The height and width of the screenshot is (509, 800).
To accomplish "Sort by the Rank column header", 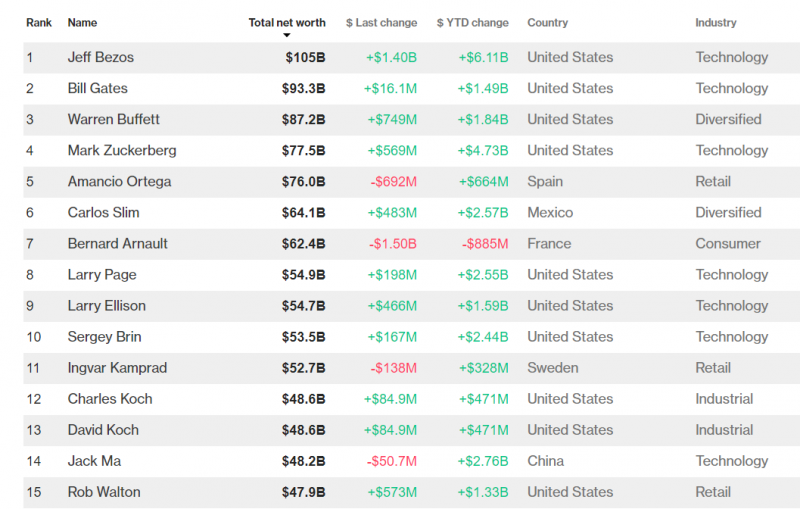I will coord(37,22).
